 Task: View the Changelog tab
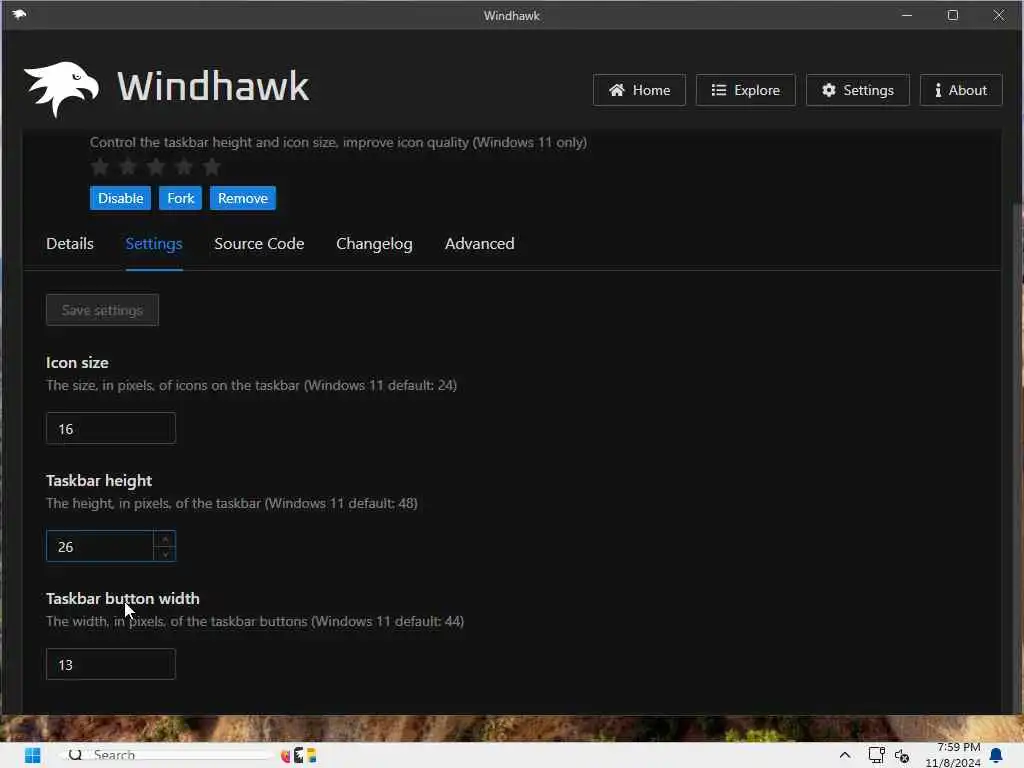374,244
